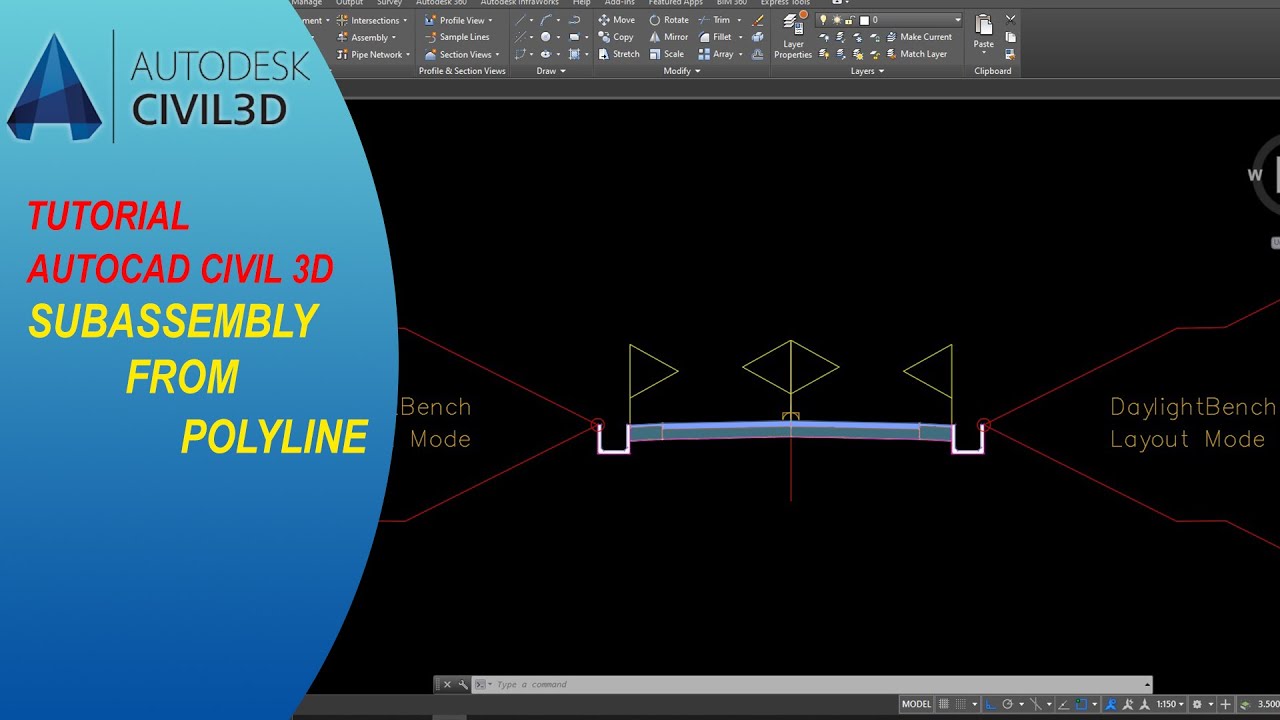Expand the Layers panel
The width and height of the screenshot is (1280, 720).
pos(867,71)
